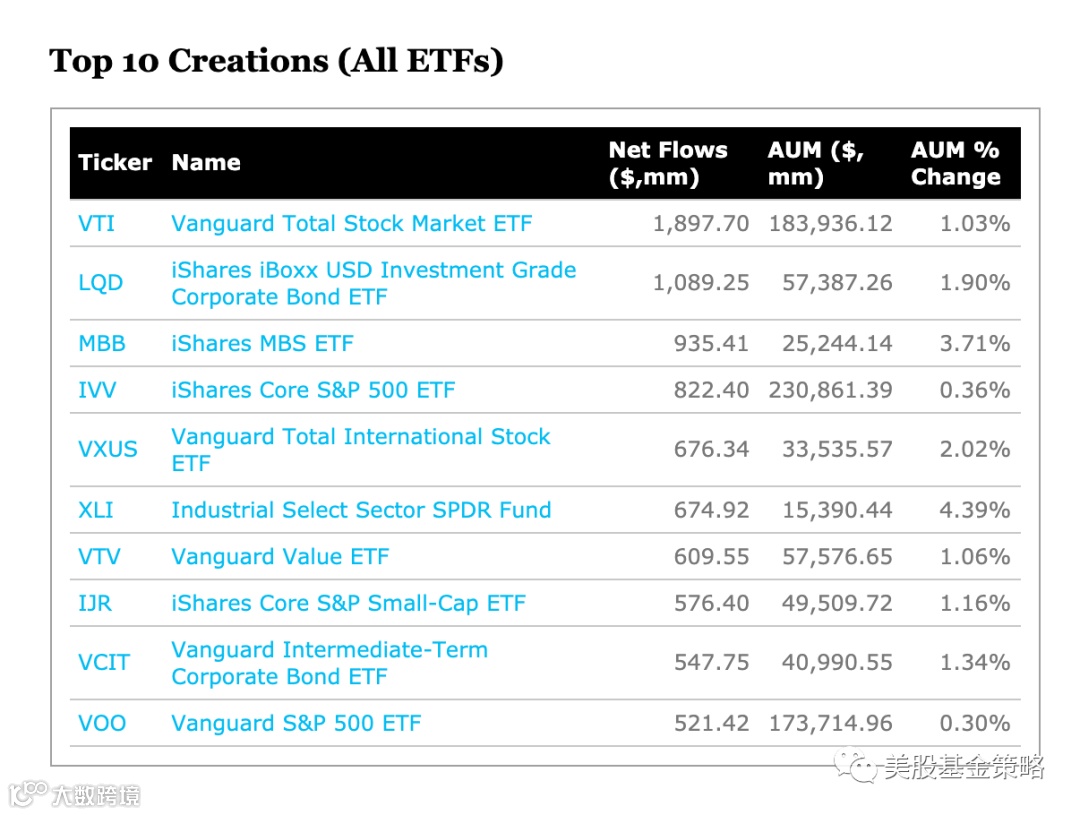Click the AUM % Change column header
The width and height of the screenshot is (1080, 815).
[x=955, y=163]
